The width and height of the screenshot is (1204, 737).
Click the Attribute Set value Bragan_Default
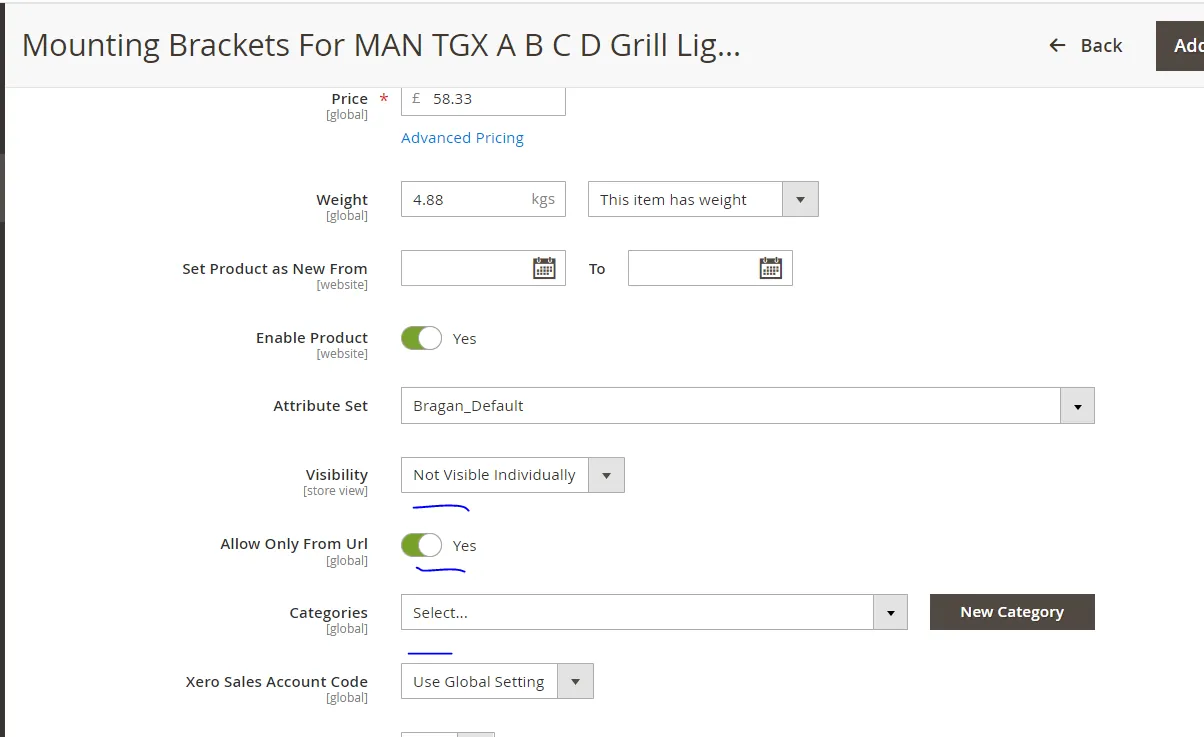(468, 406)
